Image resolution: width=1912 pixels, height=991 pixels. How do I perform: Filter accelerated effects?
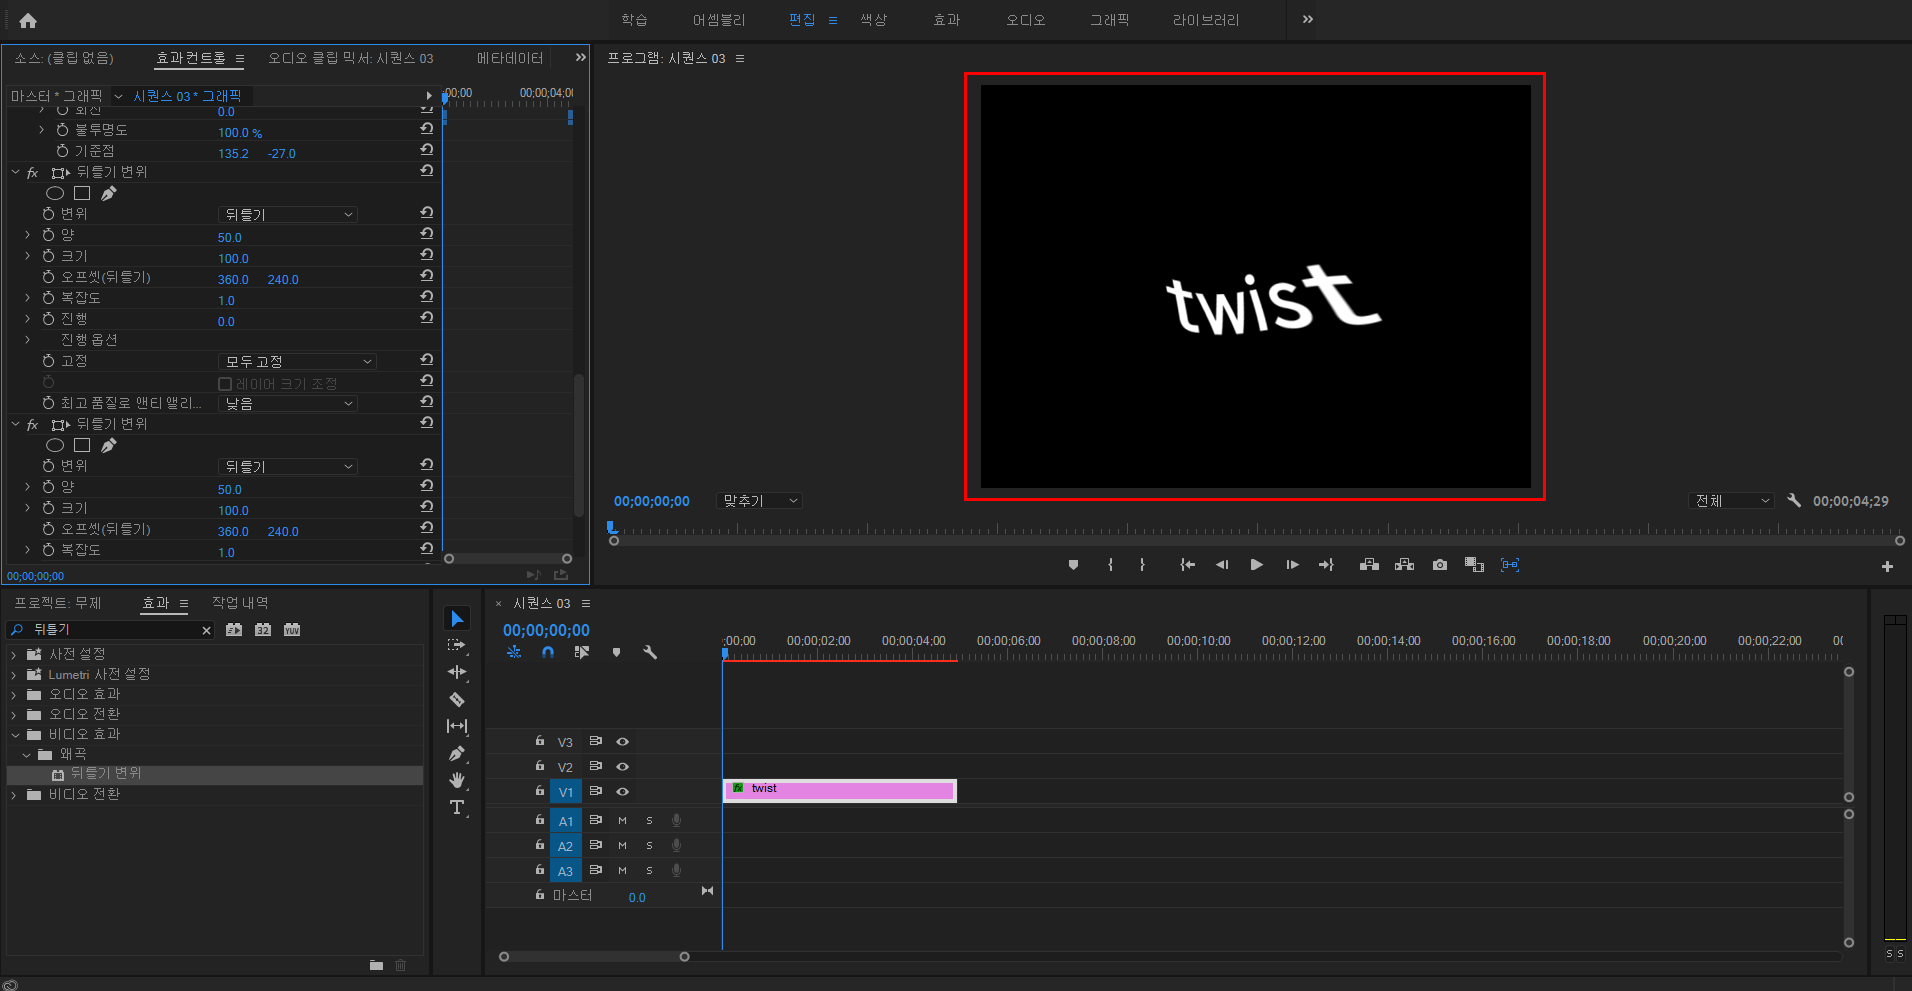[x=234, y=630]
